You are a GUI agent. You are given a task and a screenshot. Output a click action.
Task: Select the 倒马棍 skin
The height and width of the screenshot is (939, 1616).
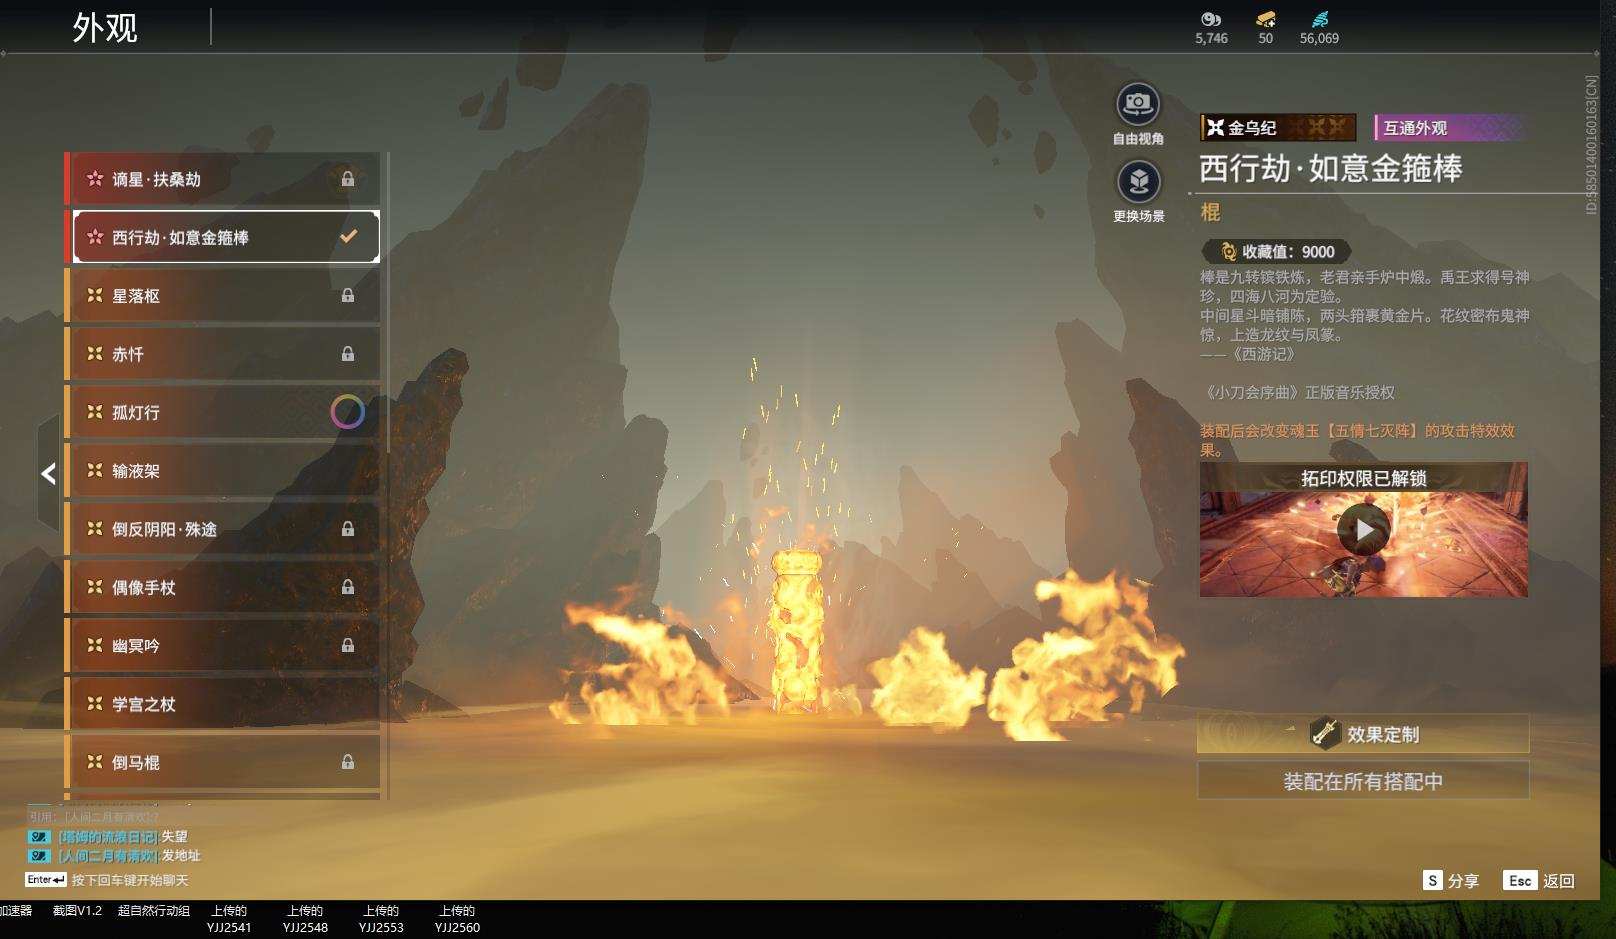[x=222, y=762]
